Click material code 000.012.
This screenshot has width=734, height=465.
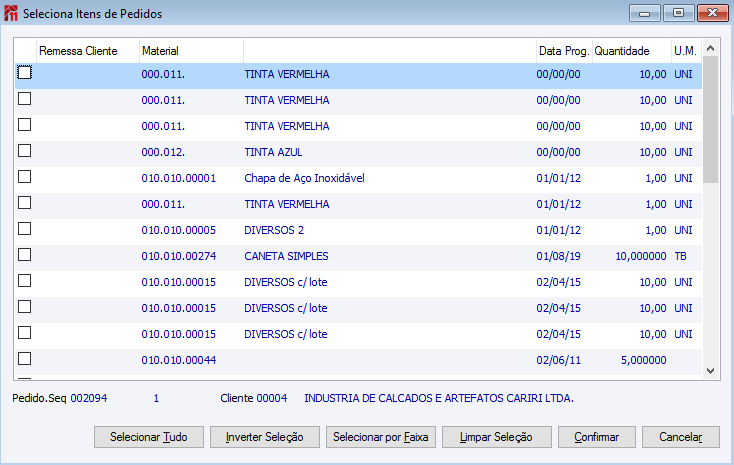pos(163,152)
